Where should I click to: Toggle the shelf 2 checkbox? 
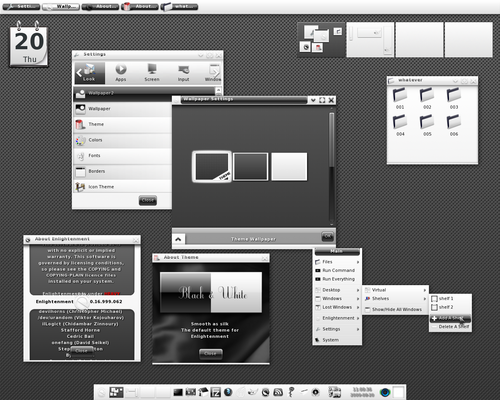tap(434, 307)
